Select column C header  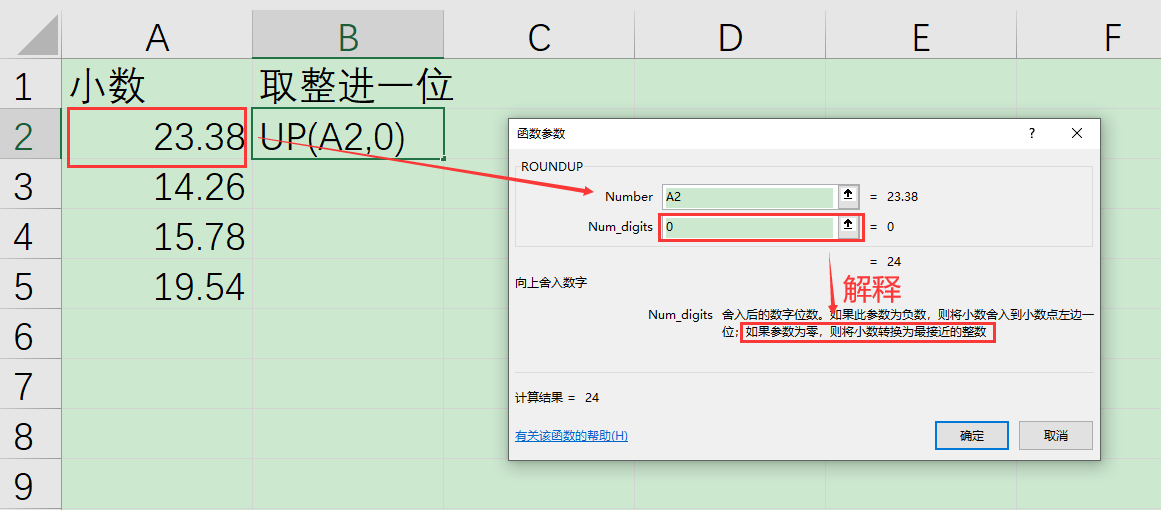coord(539,36)
